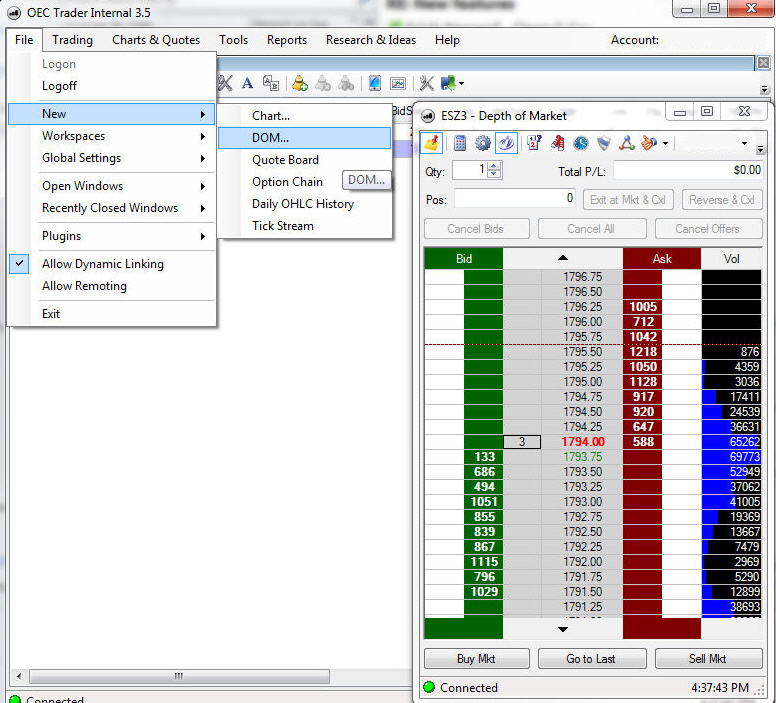Screen dimensions: 776x703
Task: Click the blue shield icon in DOM toolbar
Action: coord(604,144)
